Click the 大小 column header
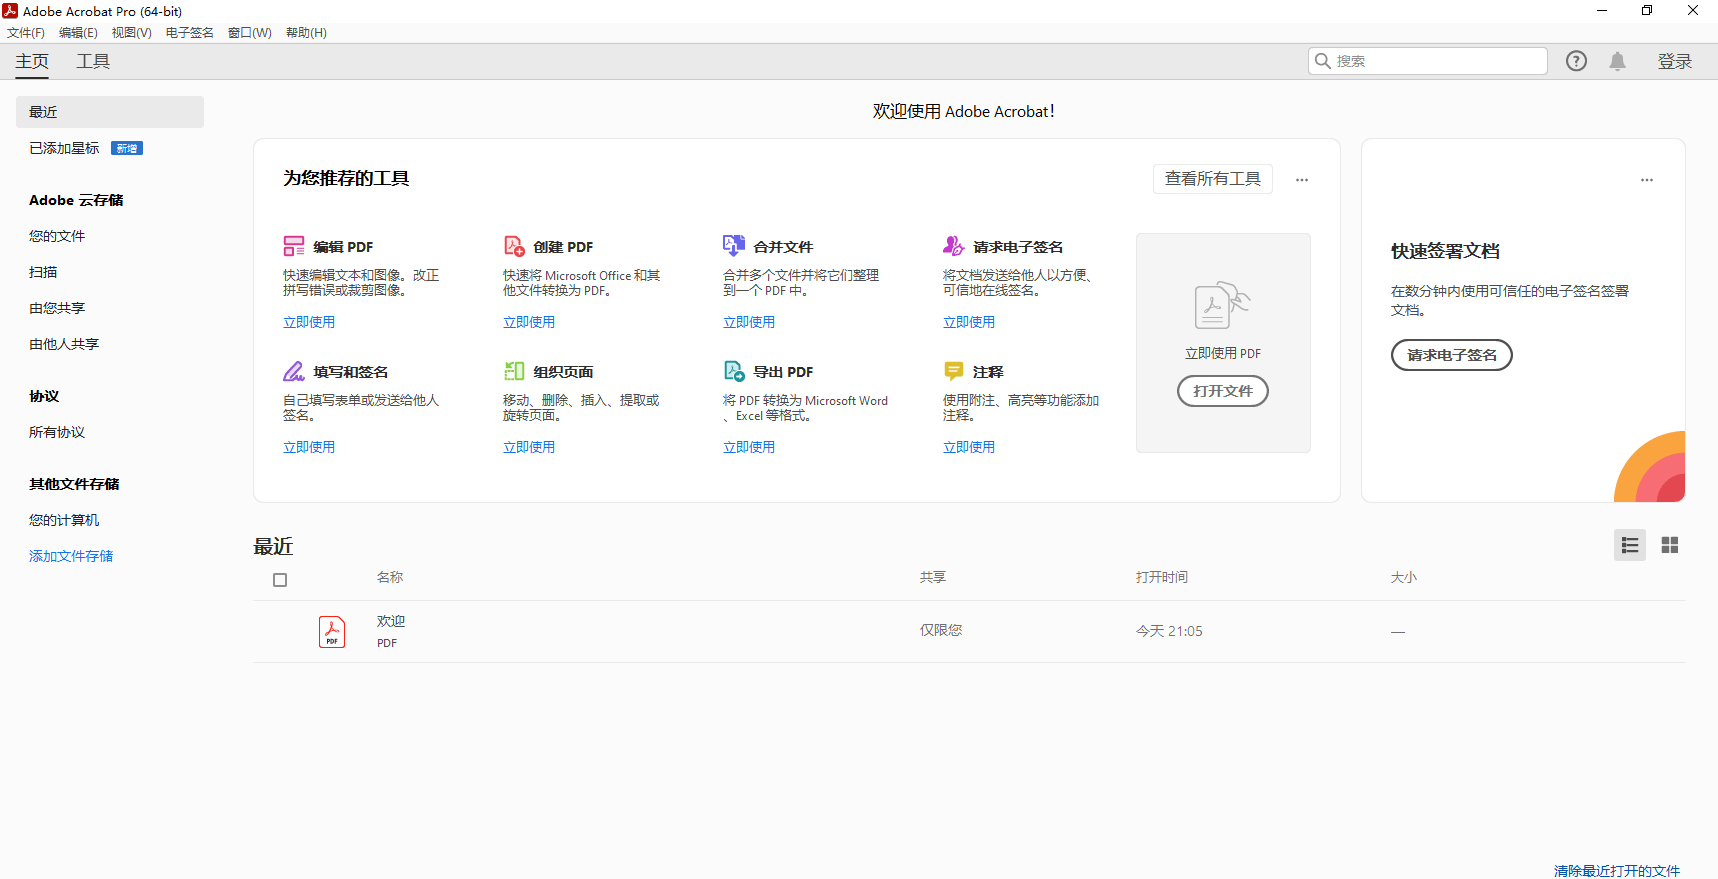Viewport: 1718px width, 879px height. coord(1404,577)
